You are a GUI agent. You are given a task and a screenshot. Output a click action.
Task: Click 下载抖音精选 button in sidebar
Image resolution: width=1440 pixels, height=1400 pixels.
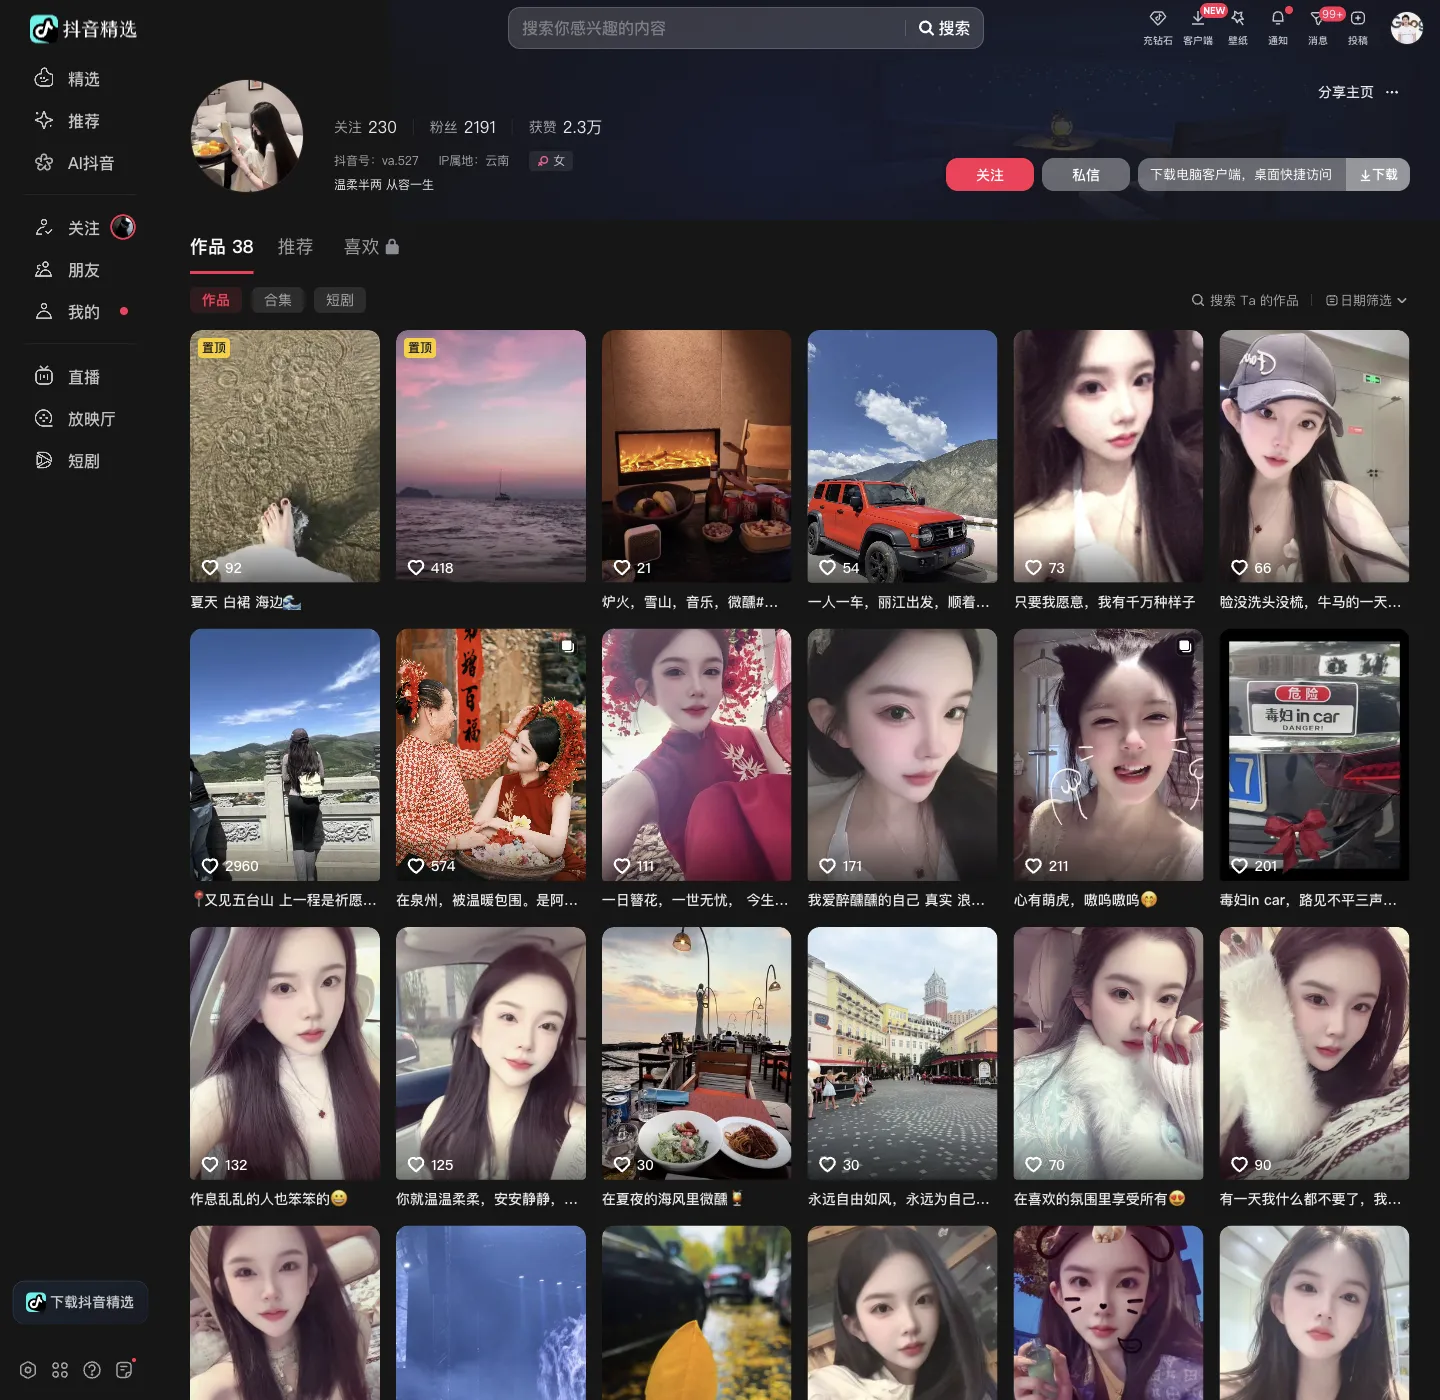pos(81,1302)
